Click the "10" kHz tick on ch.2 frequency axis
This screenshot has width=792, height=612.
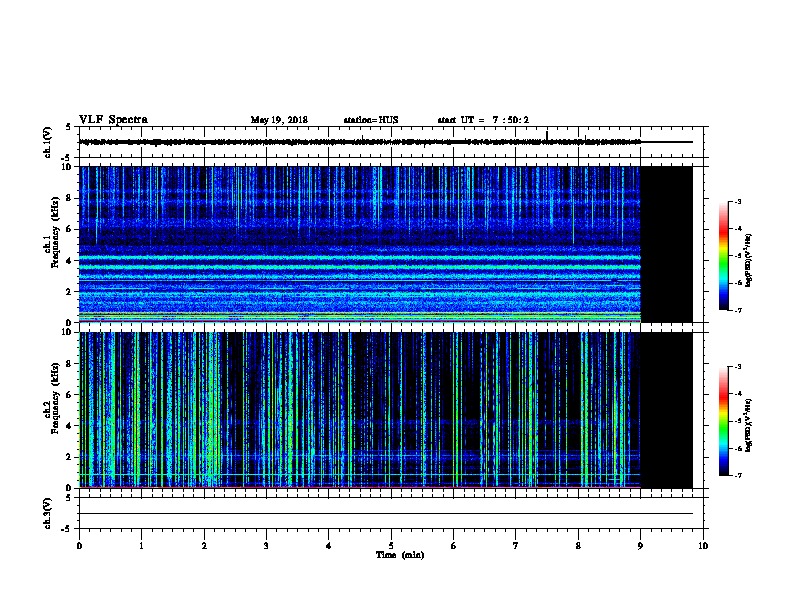coord(68,332)
